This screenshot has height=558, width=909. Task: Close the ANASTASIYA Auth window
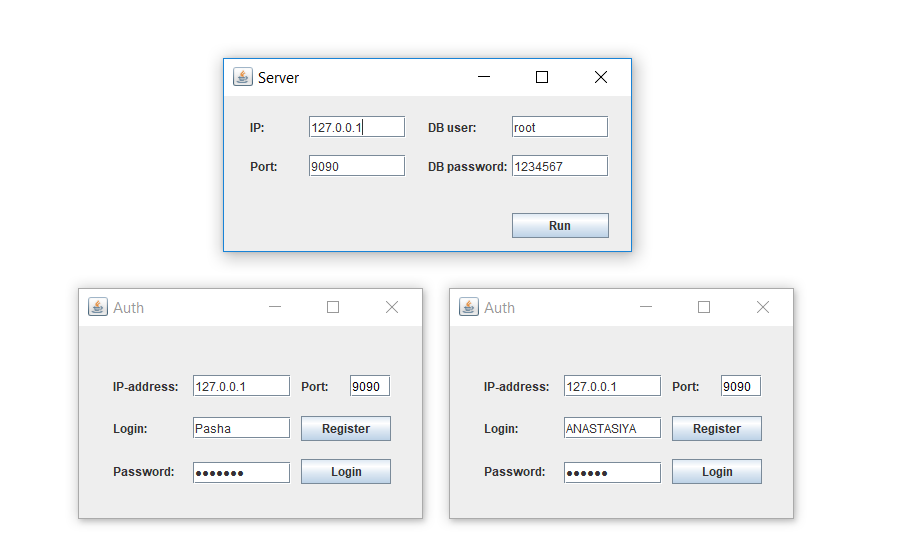[763, 307]
